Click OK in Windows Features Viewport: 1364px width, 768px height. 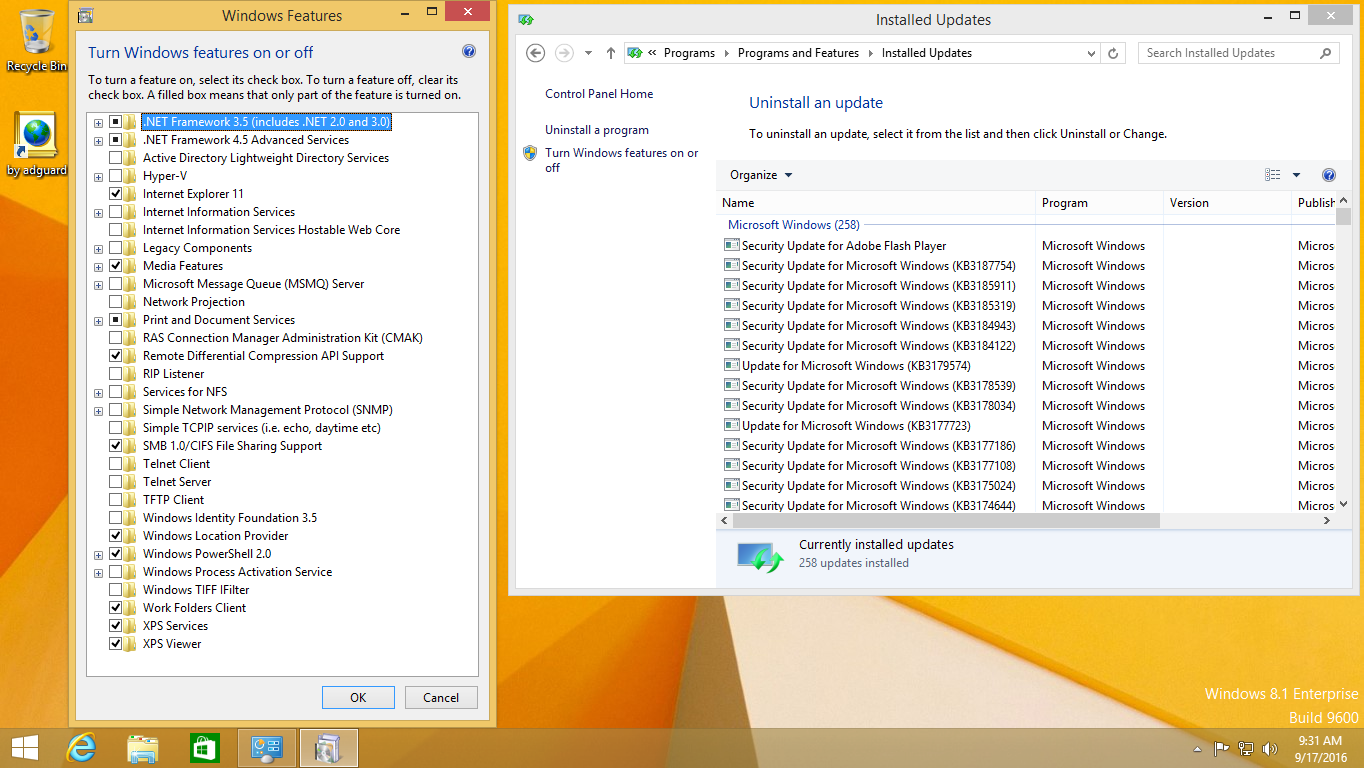(358, 698)
